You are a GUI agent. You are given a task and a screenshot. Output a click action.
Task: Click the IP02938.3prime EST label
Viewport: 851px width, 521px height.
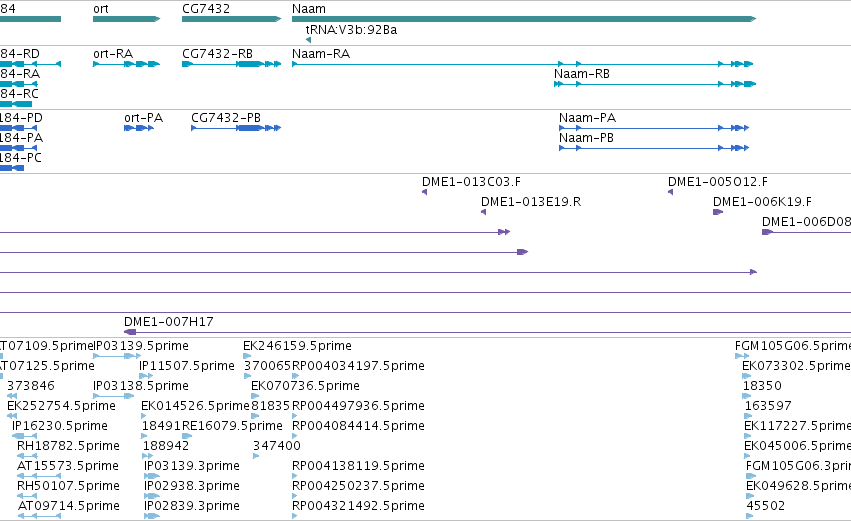pyautogui.click(x=192, y=486)
